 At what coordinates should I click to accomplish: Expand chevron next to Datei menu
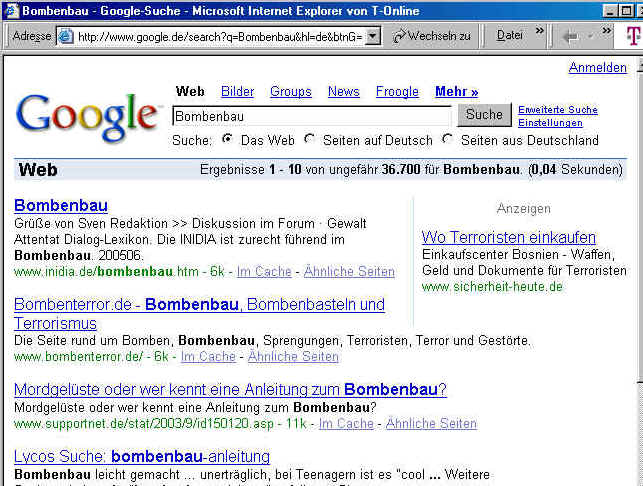tap(540, 30)
